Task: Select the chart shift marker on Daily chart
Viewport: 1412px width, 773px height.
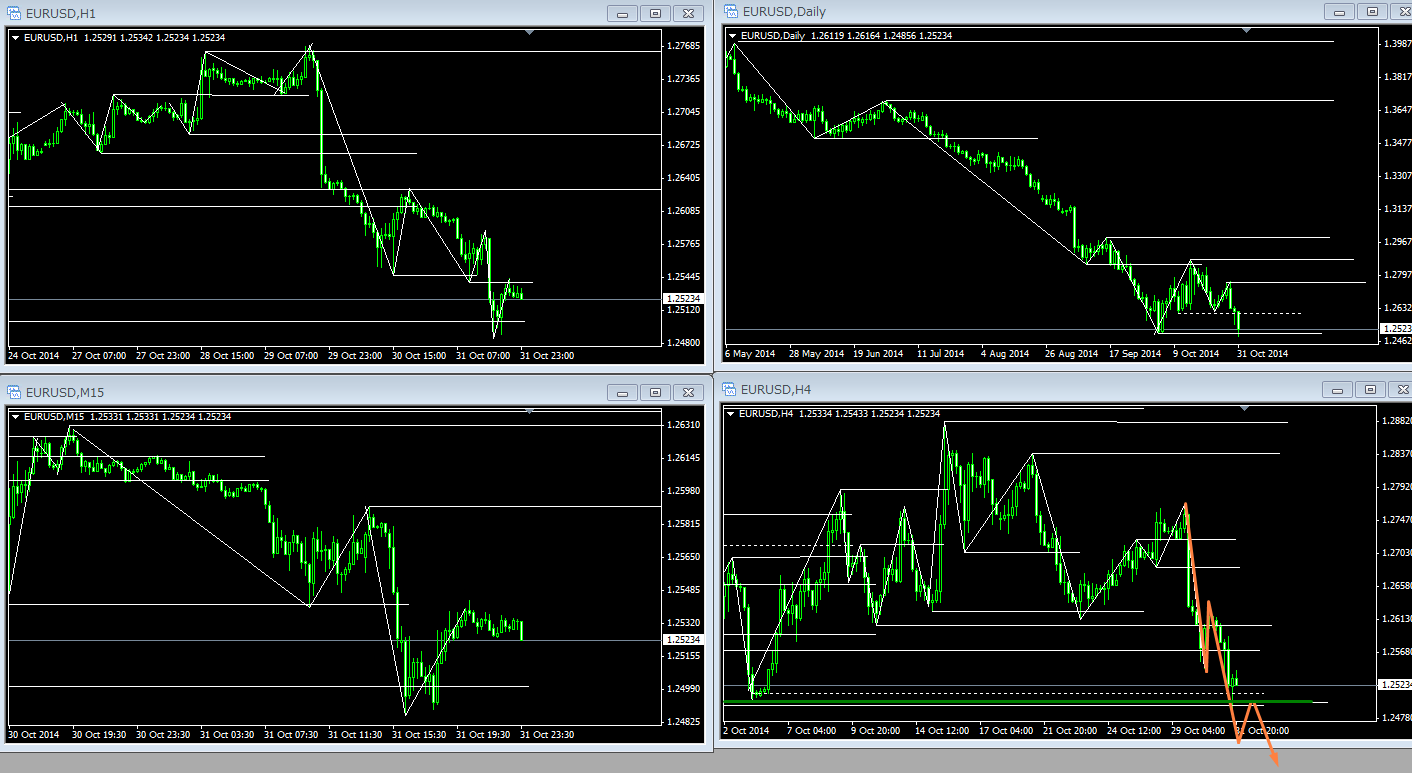Action: click(x=1245, y=31)
